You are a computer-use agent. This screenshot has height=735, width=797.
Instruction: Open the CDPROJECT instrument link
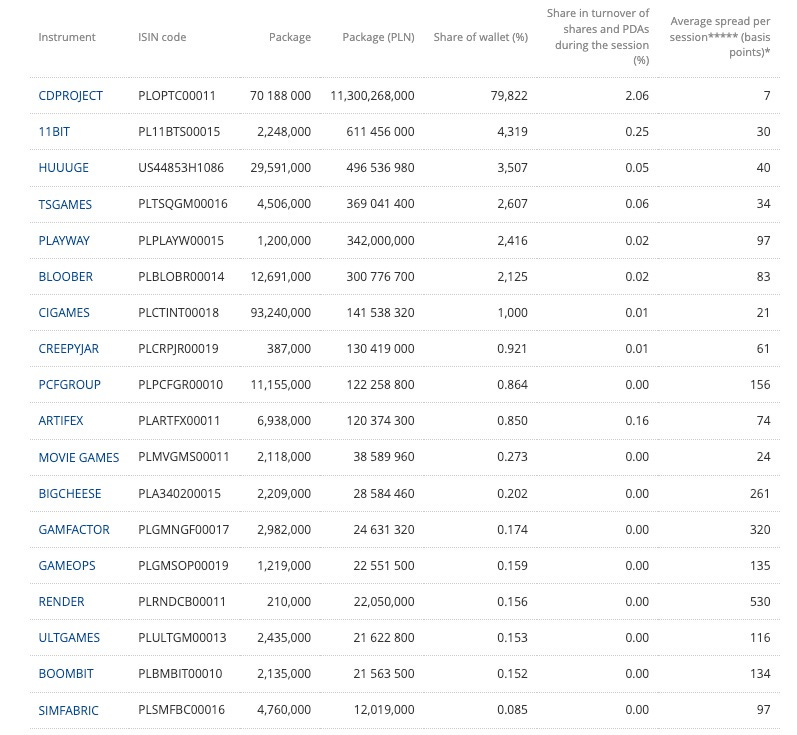click(71, 96)
